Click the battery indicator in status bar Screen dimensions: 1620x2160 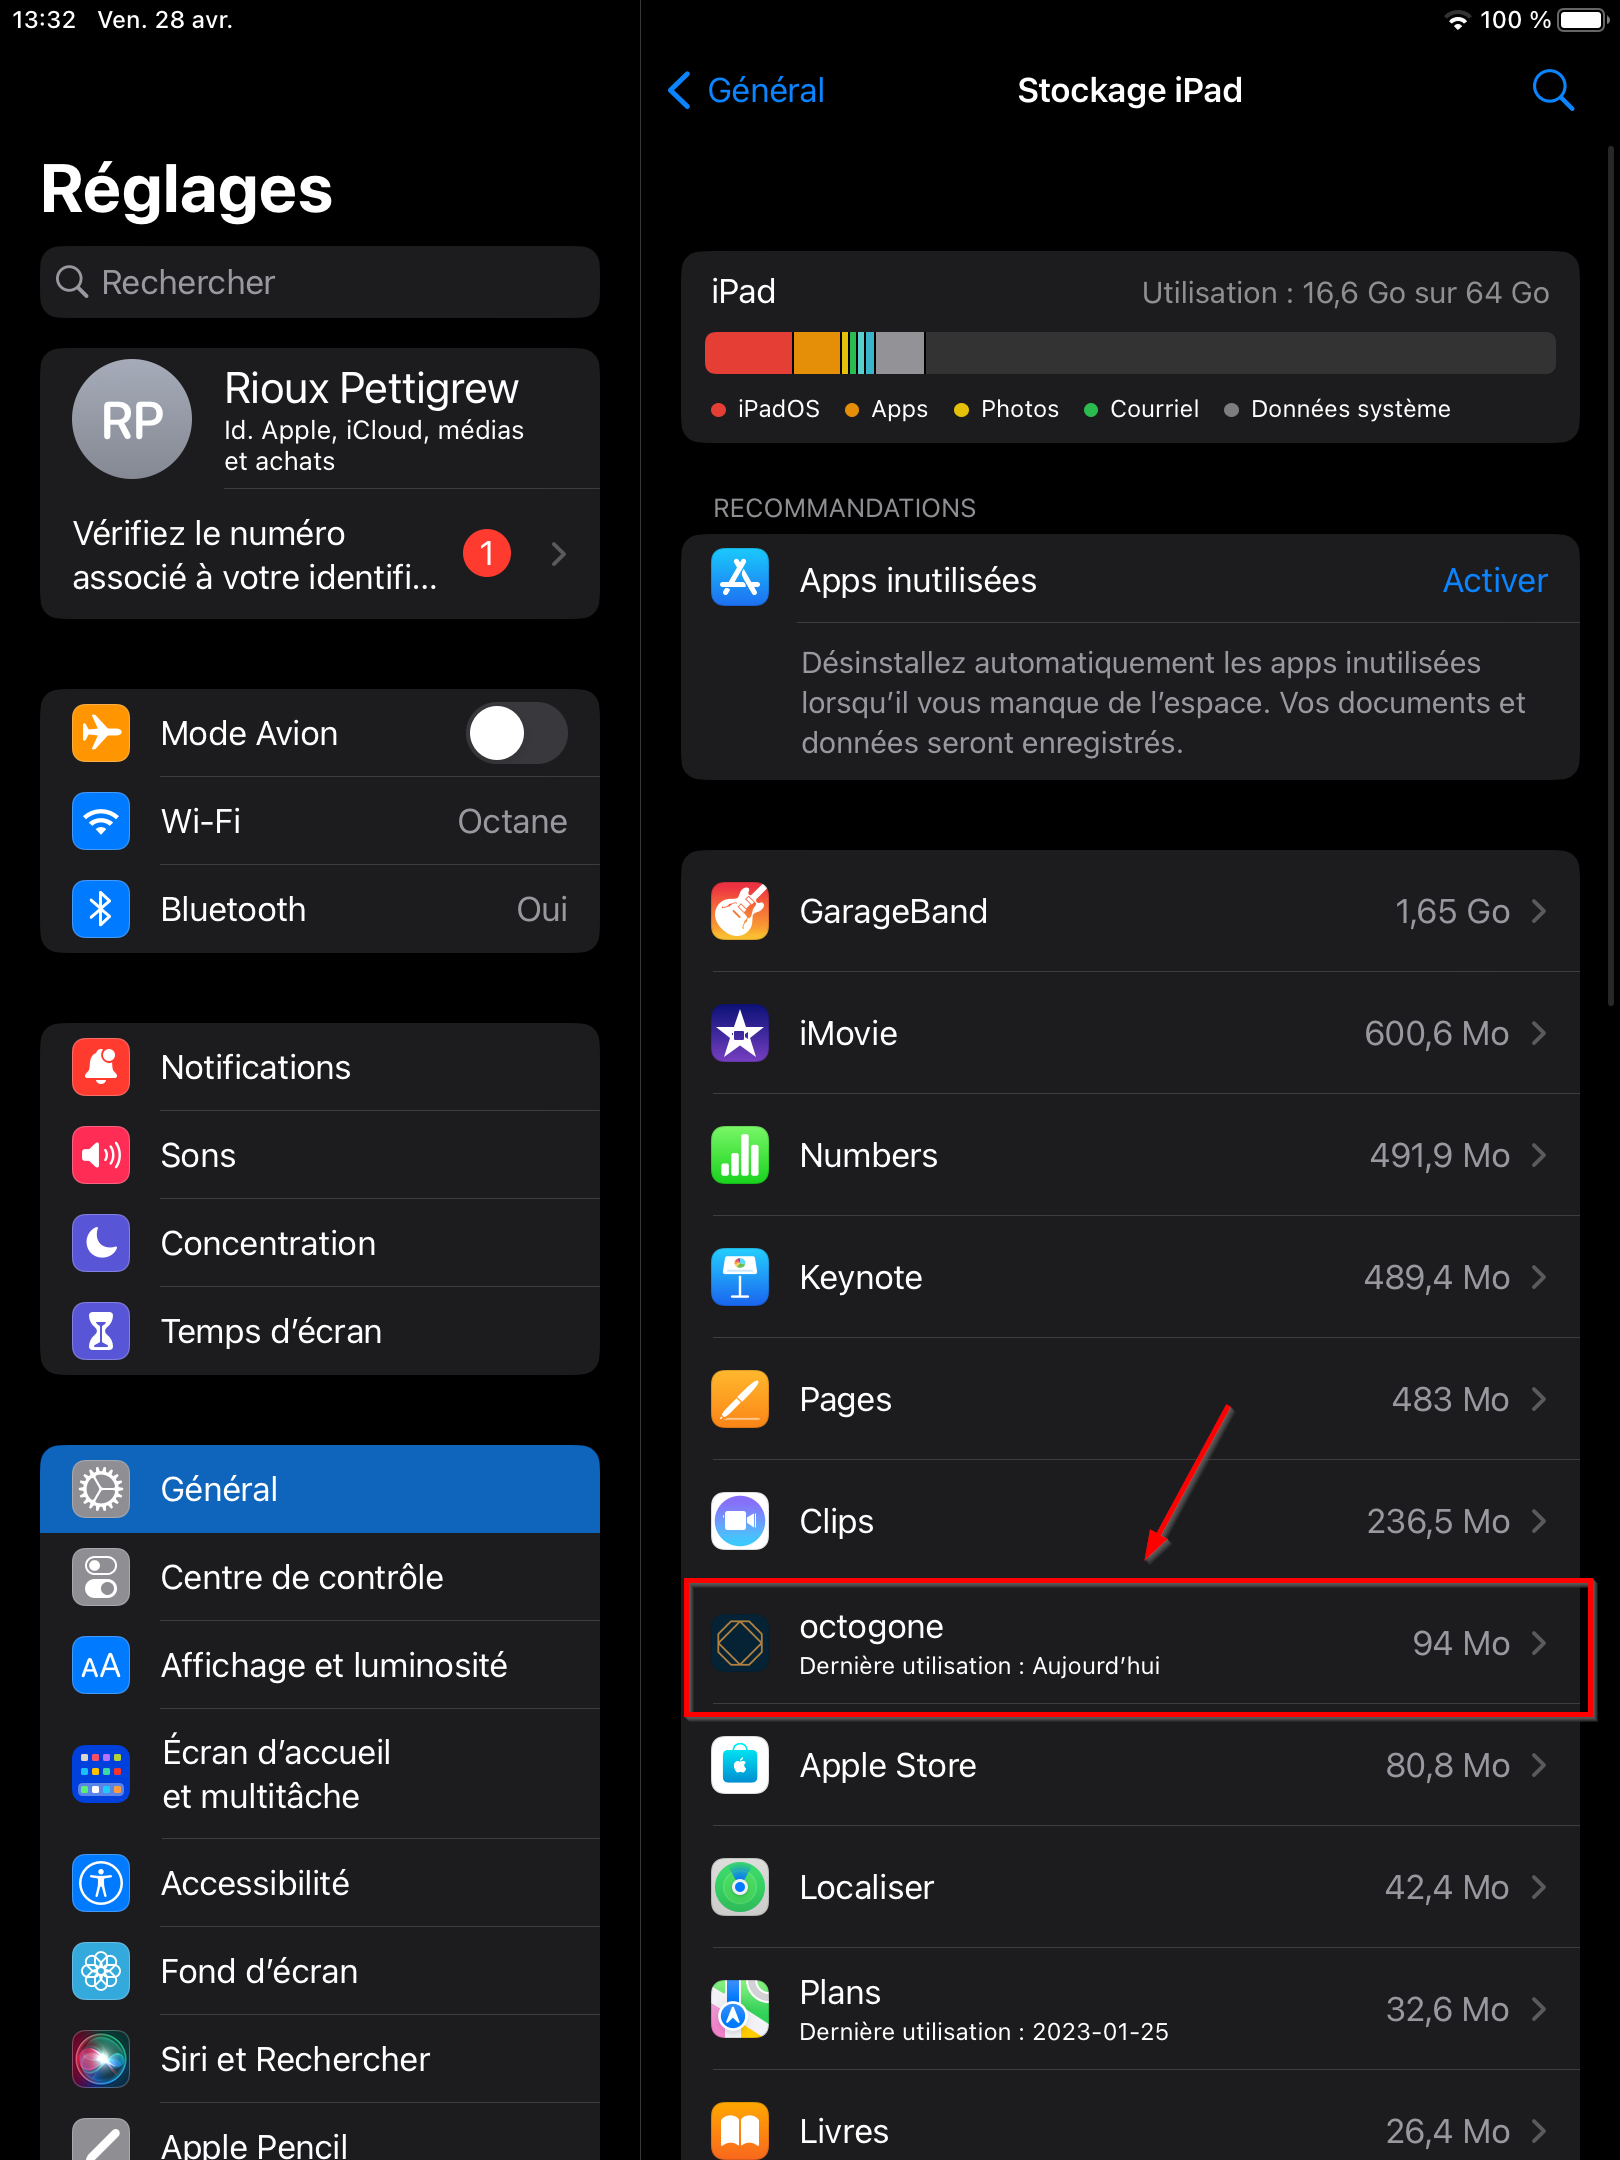point(1582,20)
